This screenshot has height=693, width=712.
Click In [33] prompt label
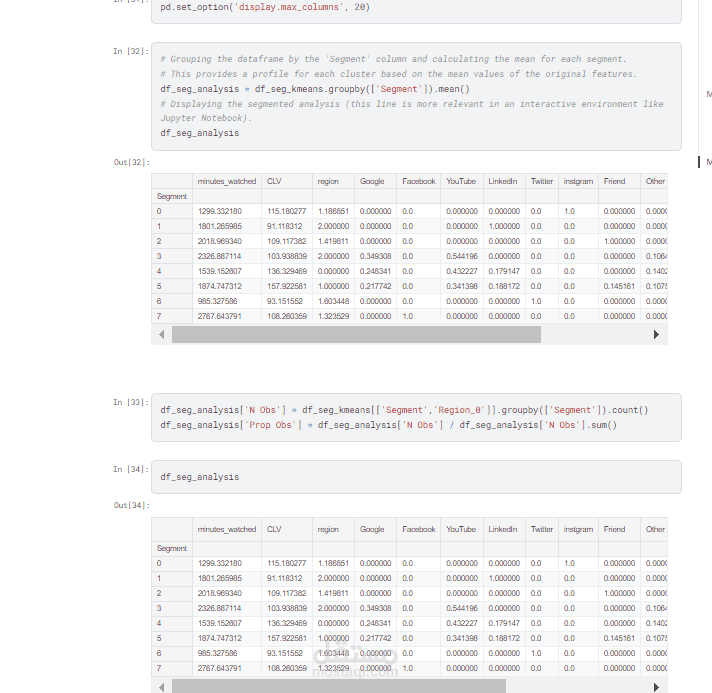tap(131, 402)
